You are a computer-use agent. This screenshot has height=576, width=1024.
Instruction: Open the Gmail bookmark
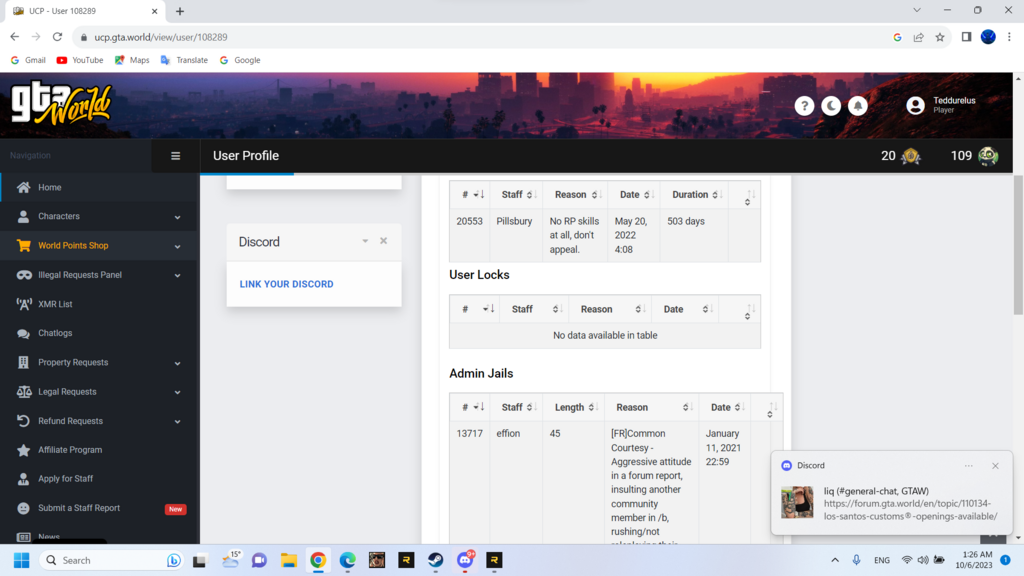[28, 60]
